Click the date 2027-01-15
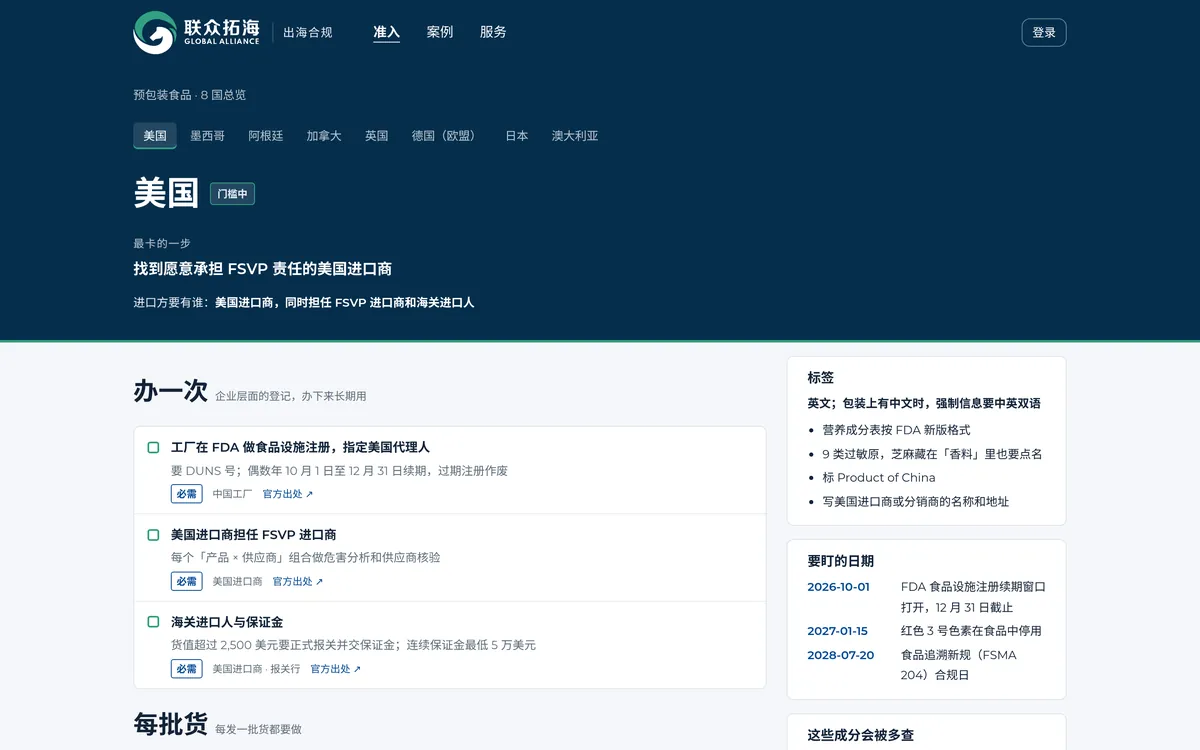Image resolution: width=1200 pixels, height=750 pixels. (838, 631)
